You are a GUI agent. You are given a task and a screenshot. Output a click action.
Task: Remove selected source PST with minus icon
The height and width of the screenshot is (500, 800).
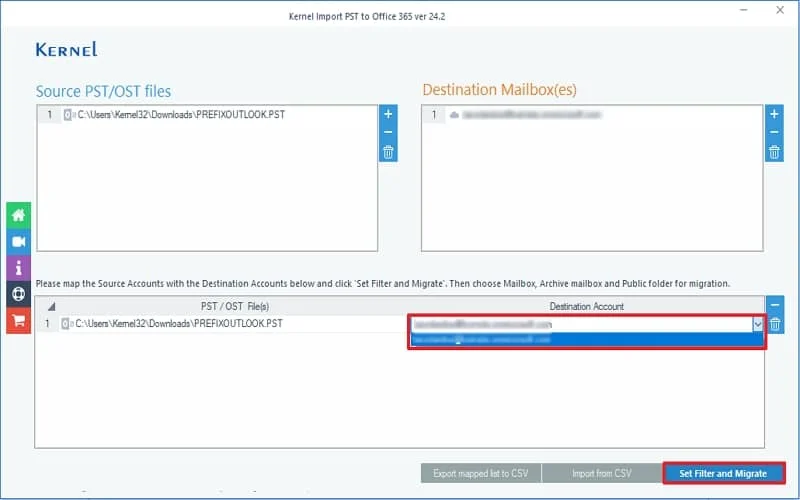point(388,132)
